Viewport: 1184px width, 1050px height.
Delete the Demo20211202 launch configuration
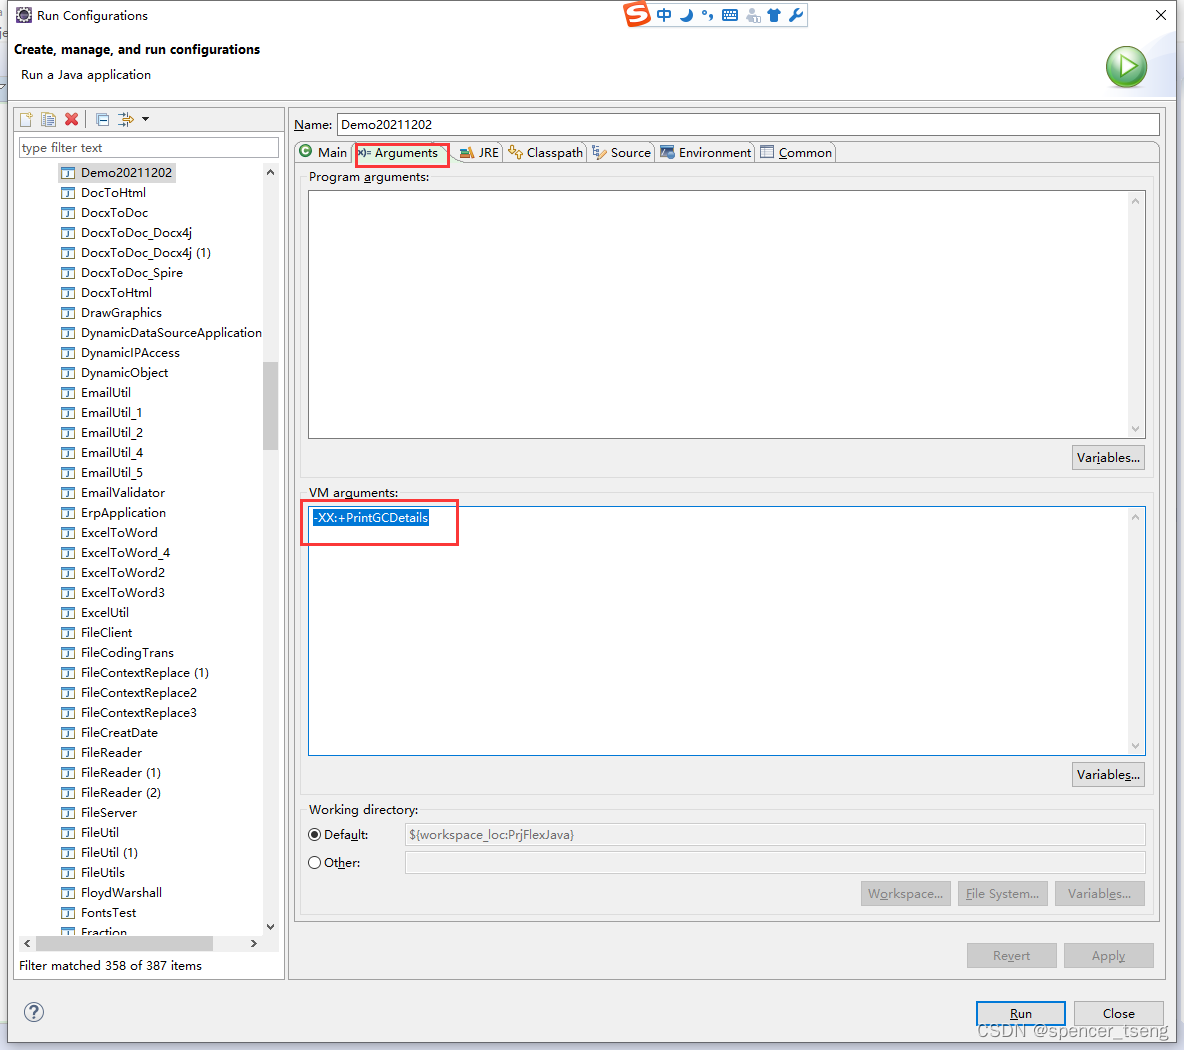(x=70, y=119)
